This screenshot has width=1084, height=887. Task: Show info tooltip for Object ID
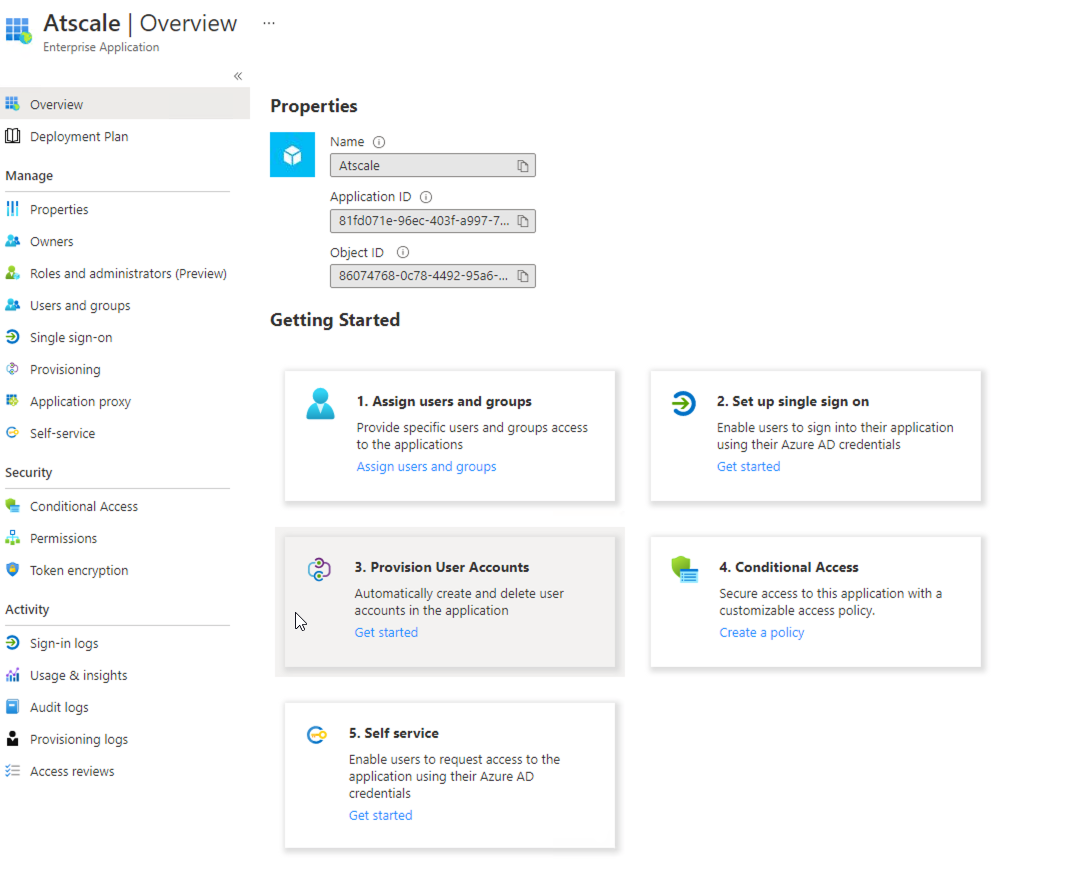tap(403, 252)
